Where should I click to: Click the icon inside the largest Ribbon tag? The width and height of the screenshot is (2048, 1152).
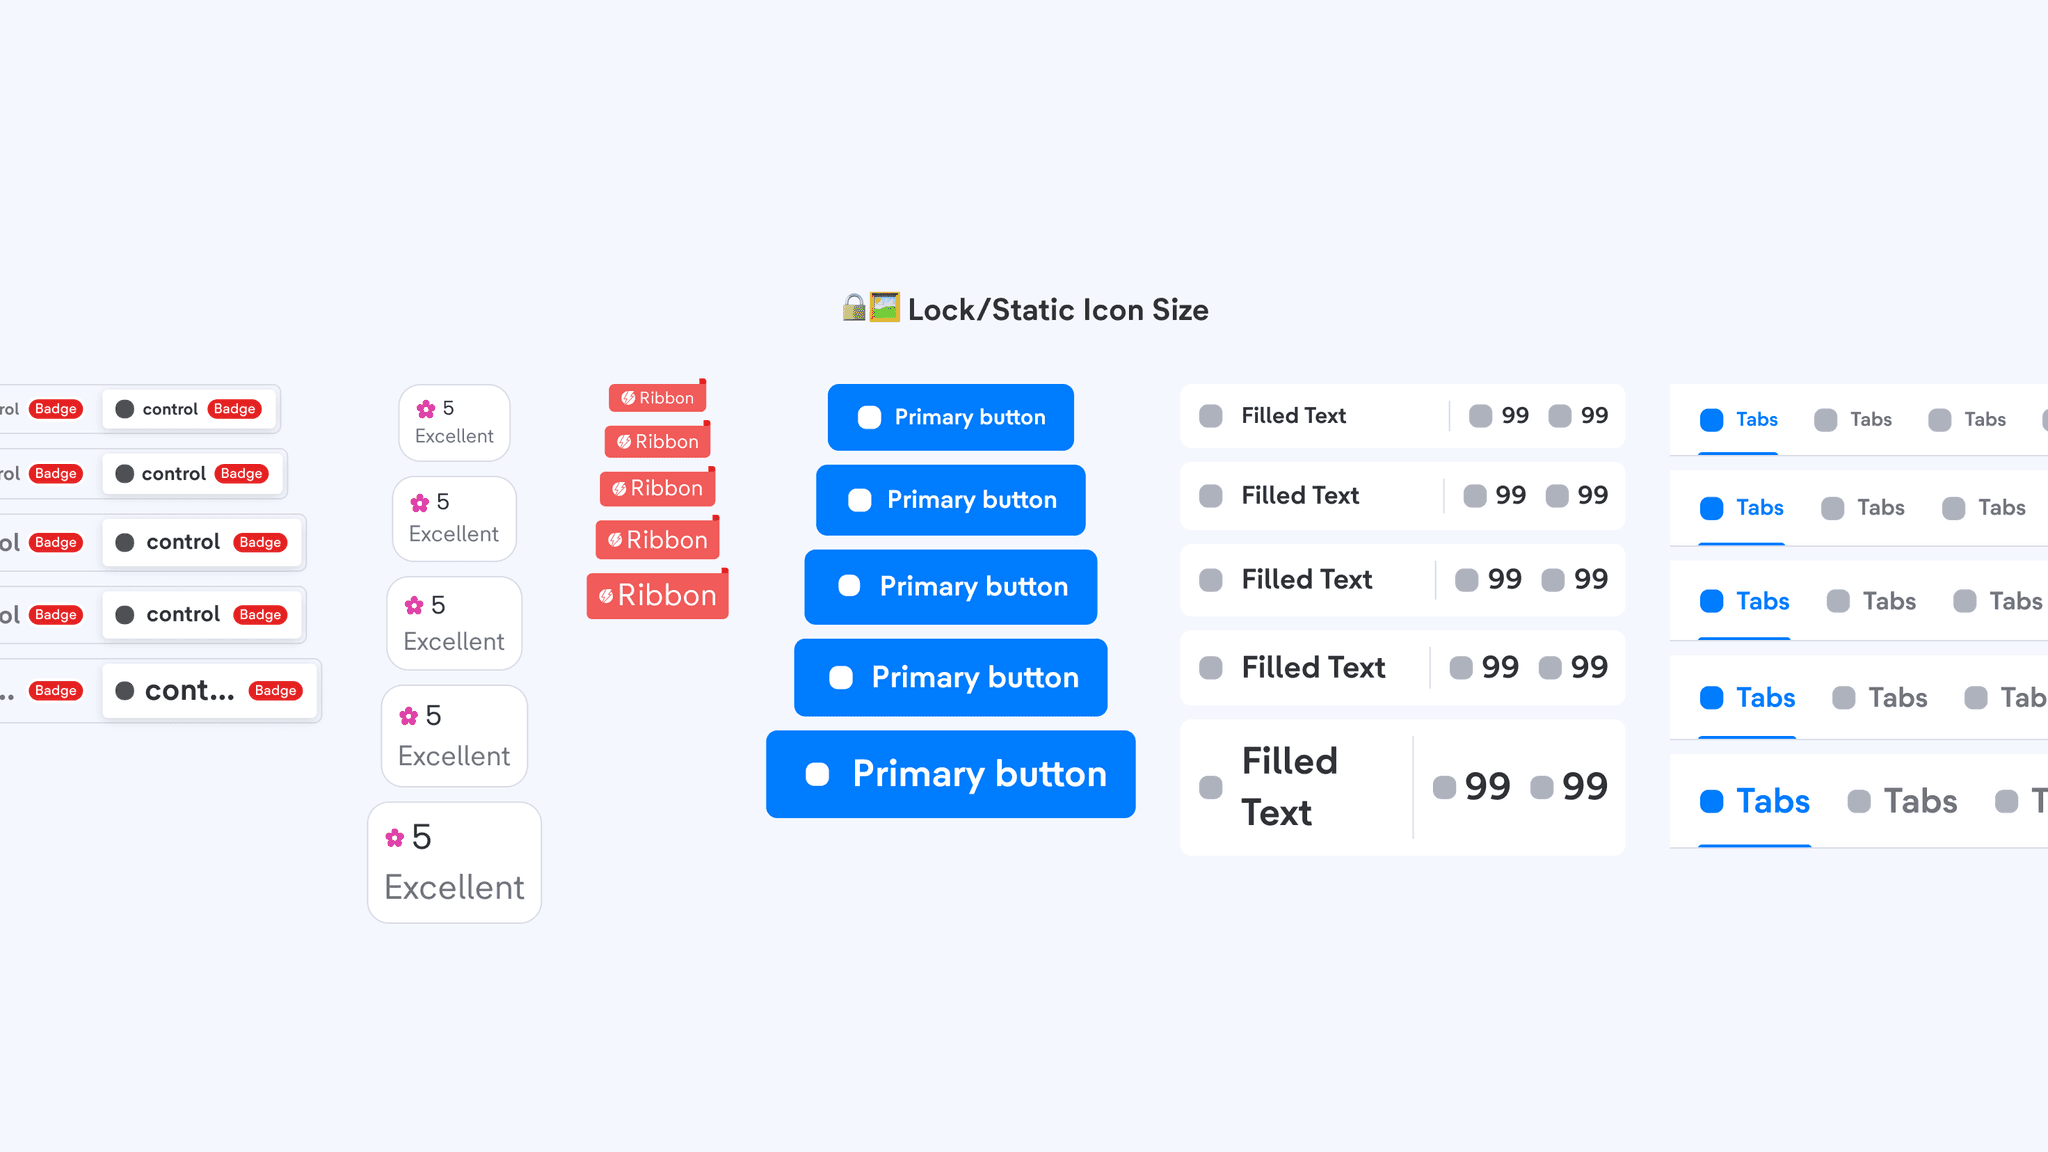point(606,596)
